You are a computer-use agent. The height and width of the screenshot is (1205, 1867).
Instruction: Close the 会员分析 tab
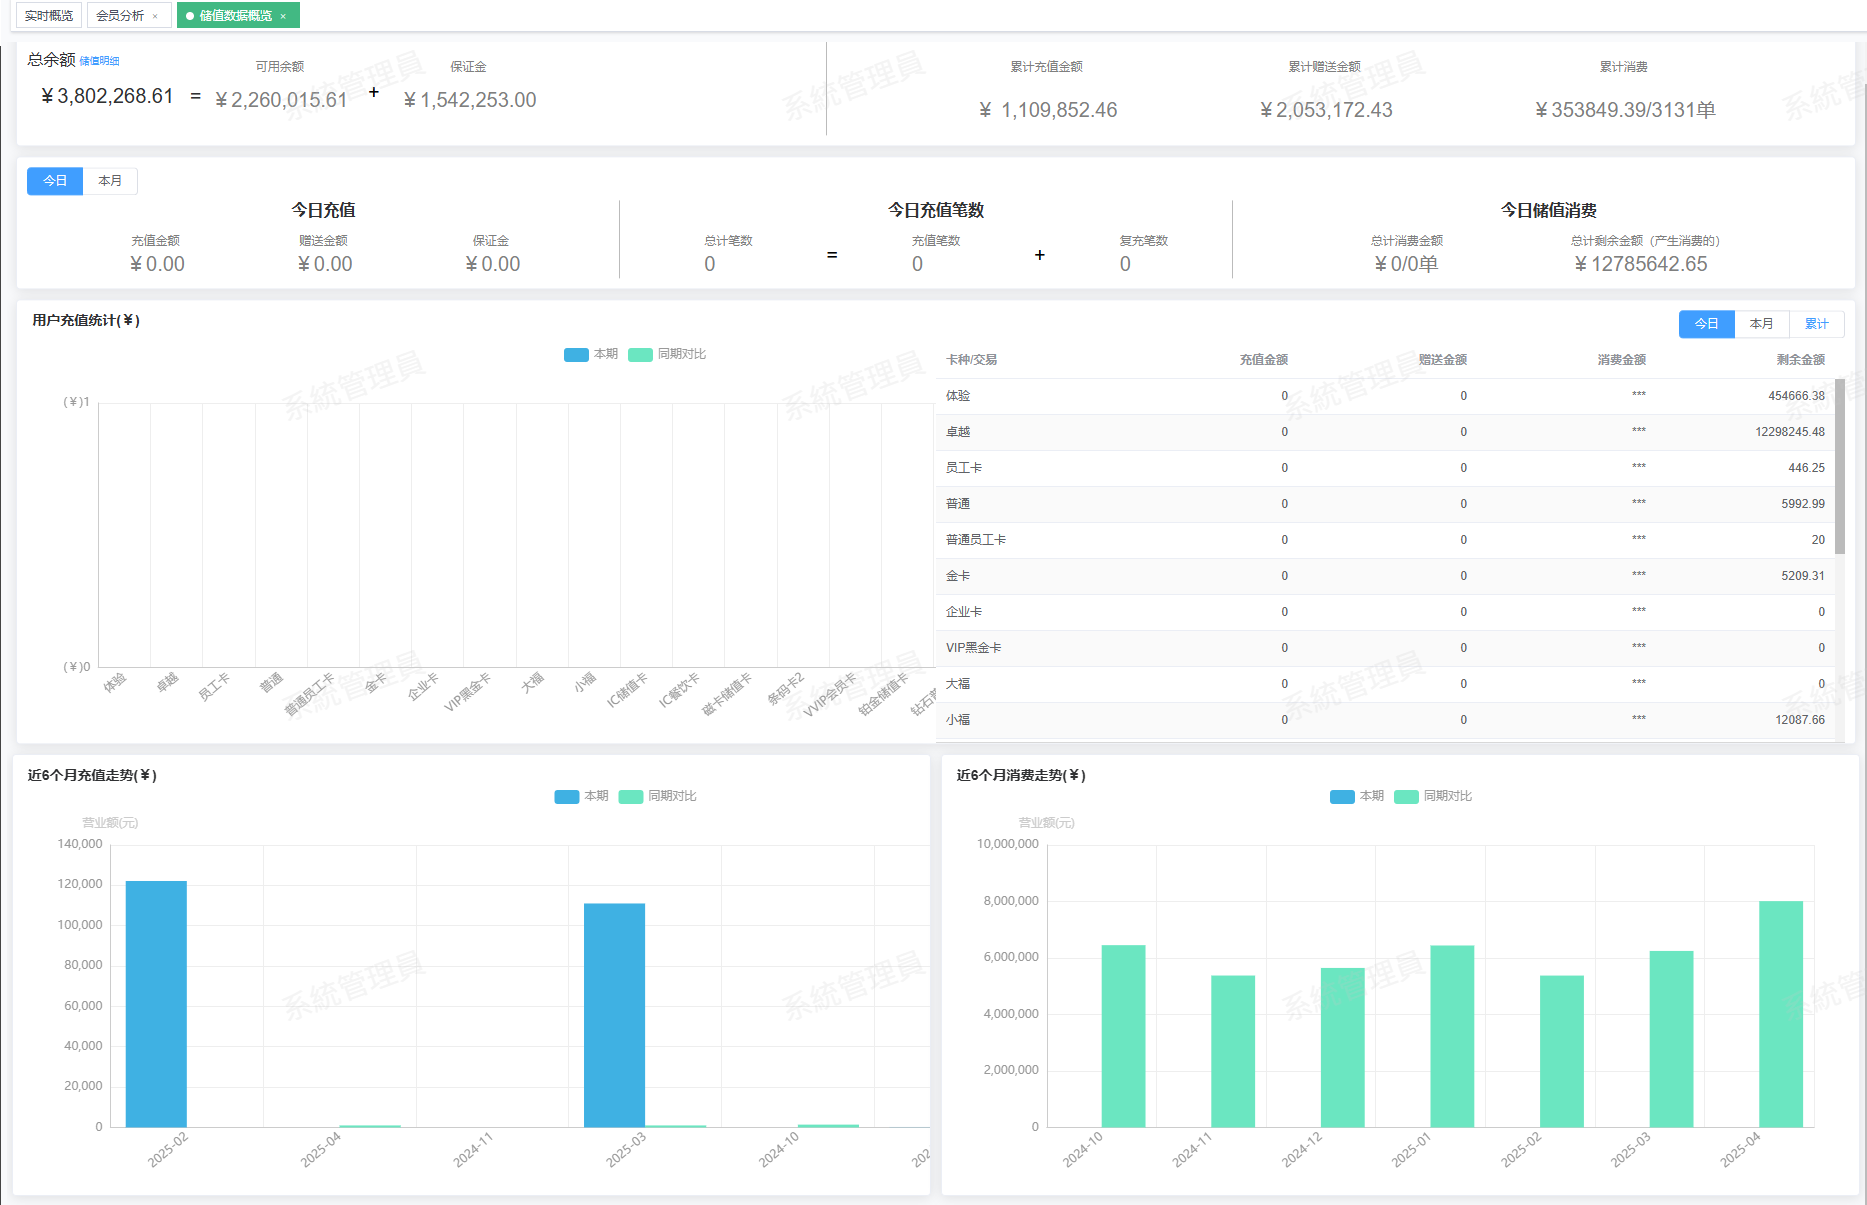coord(155,16)
